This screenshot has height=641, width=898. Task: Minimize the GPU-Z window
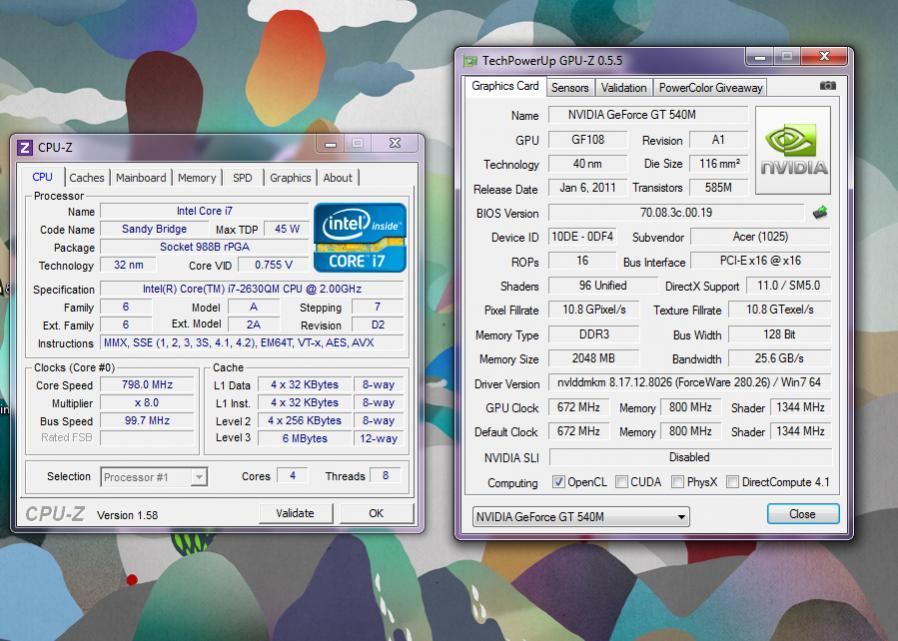click(760, 57)
